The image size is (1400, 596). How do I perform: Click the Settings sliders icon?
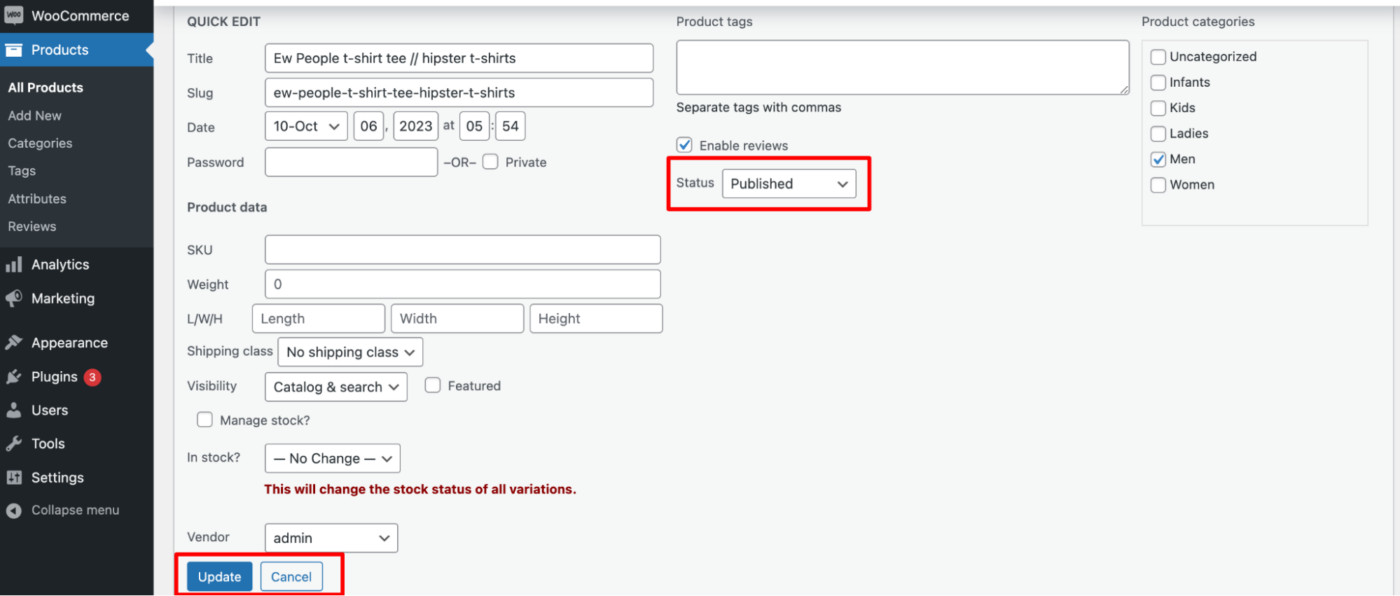(14, 478)
